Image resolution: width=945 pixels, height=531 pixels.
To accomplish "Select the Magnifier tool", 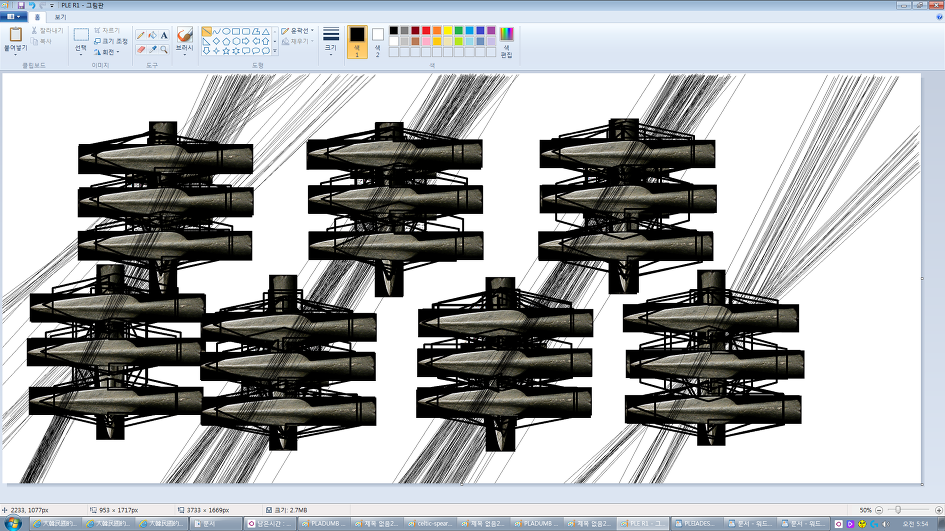I will coord(164,49).
